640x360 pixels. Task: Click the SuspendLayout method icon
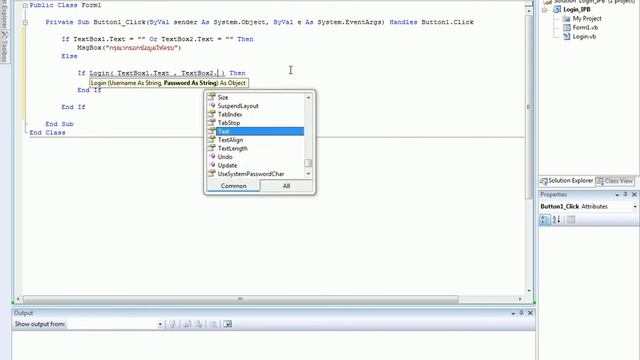212,105
